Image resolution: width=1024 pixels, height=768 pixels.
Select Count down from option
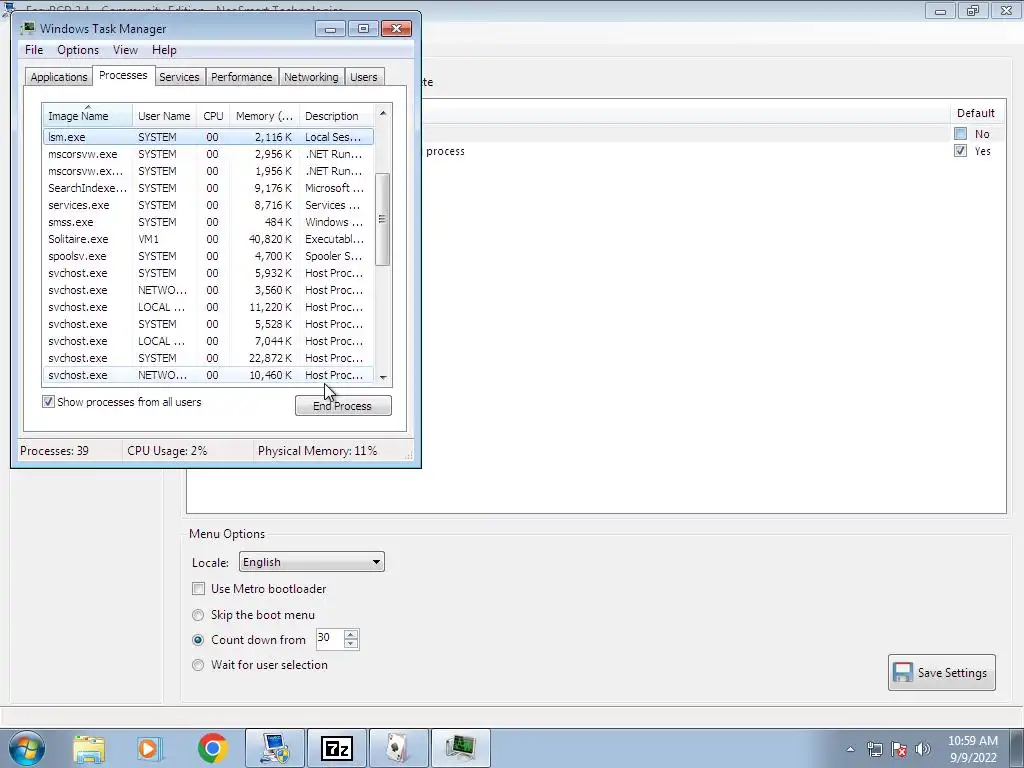198,640
